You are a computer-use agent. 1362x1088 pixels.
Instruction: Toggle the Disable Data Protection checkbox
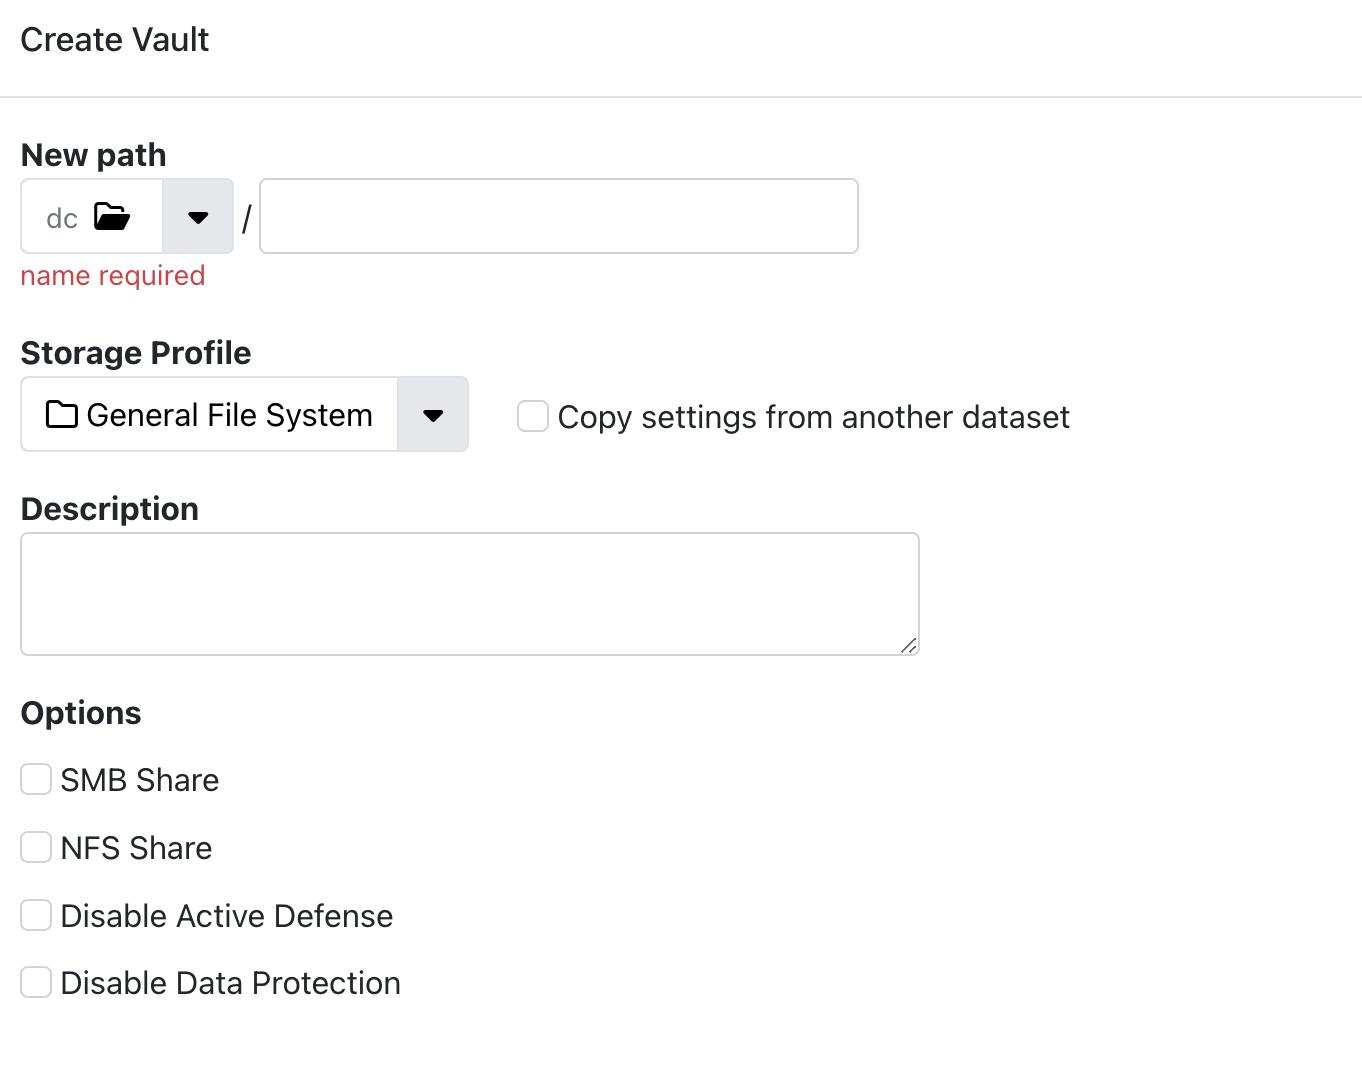[x=36, y=983]
